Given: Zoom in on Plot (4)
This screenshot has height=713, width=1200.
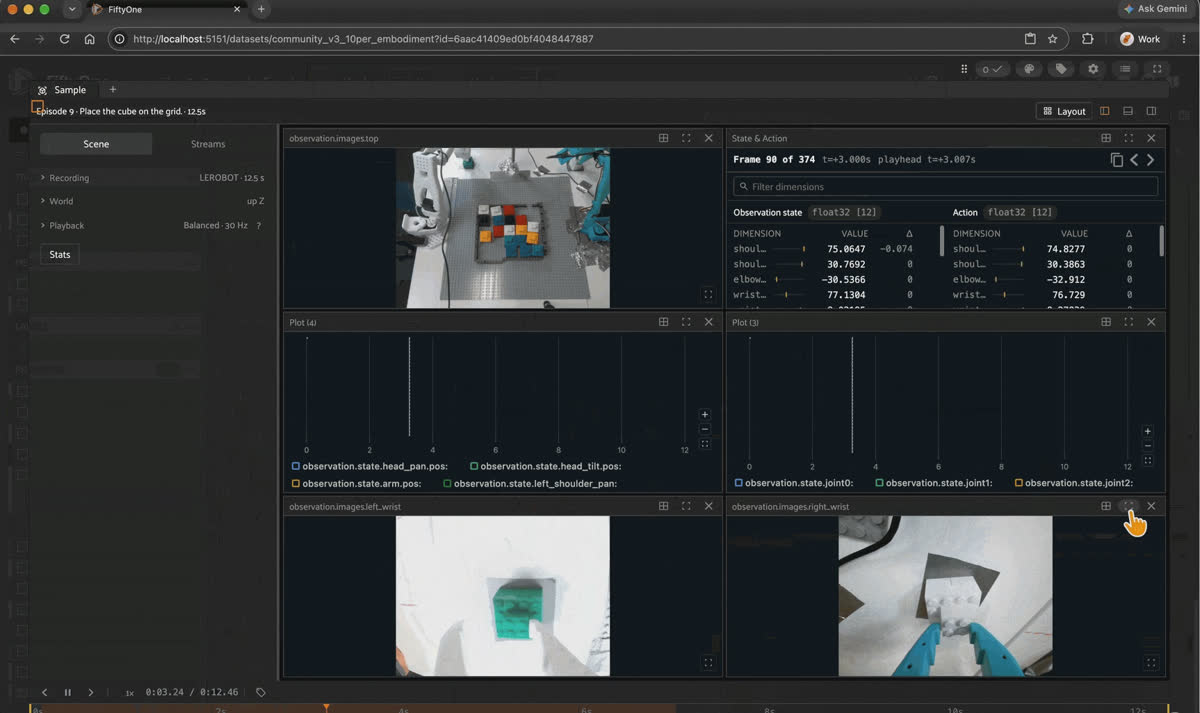Looking at the screenshot, I should pyautogui.click(x=705, y=414).
